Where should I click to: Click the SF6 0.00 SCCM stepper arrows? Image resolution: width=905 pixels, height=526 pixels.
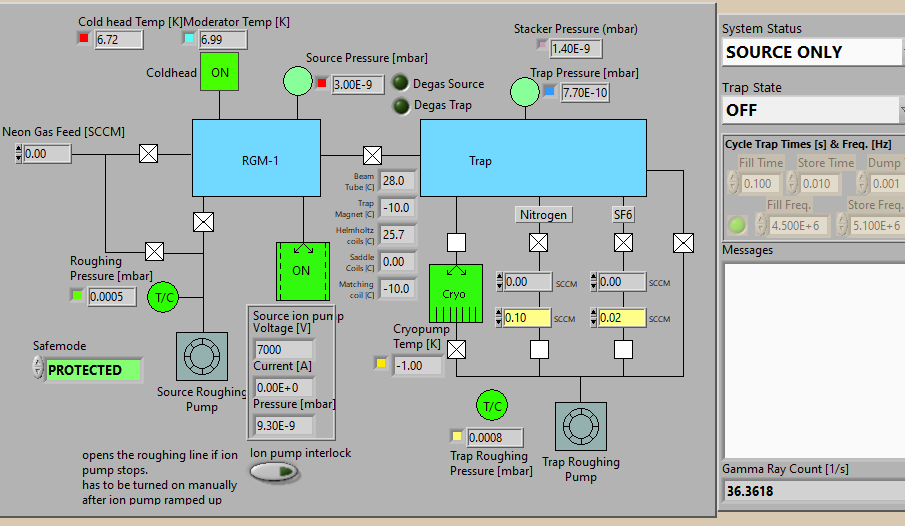coord(593,282)
